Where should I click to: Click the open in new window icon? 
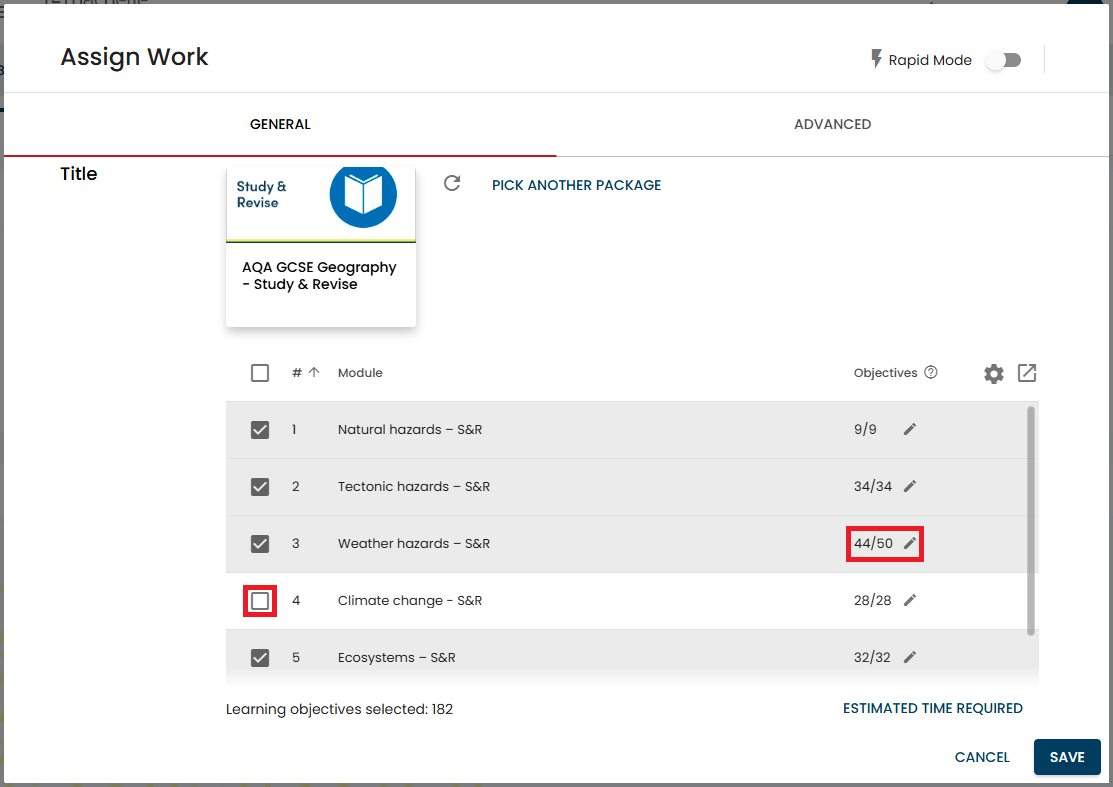[x=1027, y=373]
